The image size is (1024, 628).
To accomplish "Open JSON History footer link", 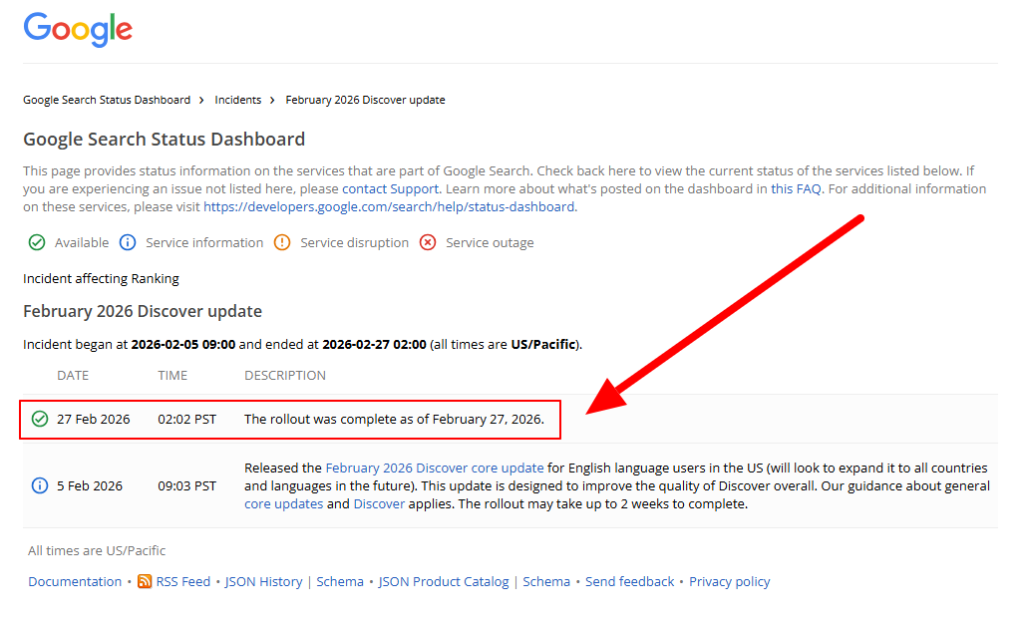I will coord(263,582).
